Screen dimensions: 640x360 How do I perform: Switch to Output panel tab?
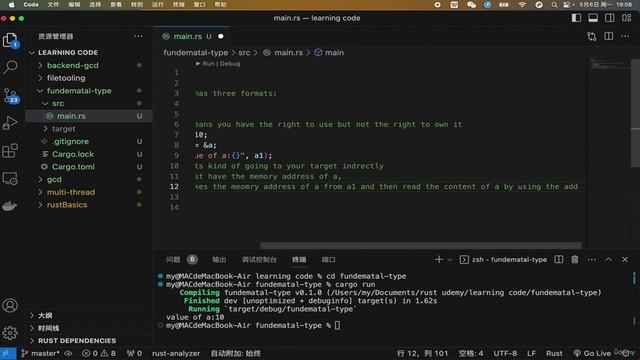(x=219, y=260)
